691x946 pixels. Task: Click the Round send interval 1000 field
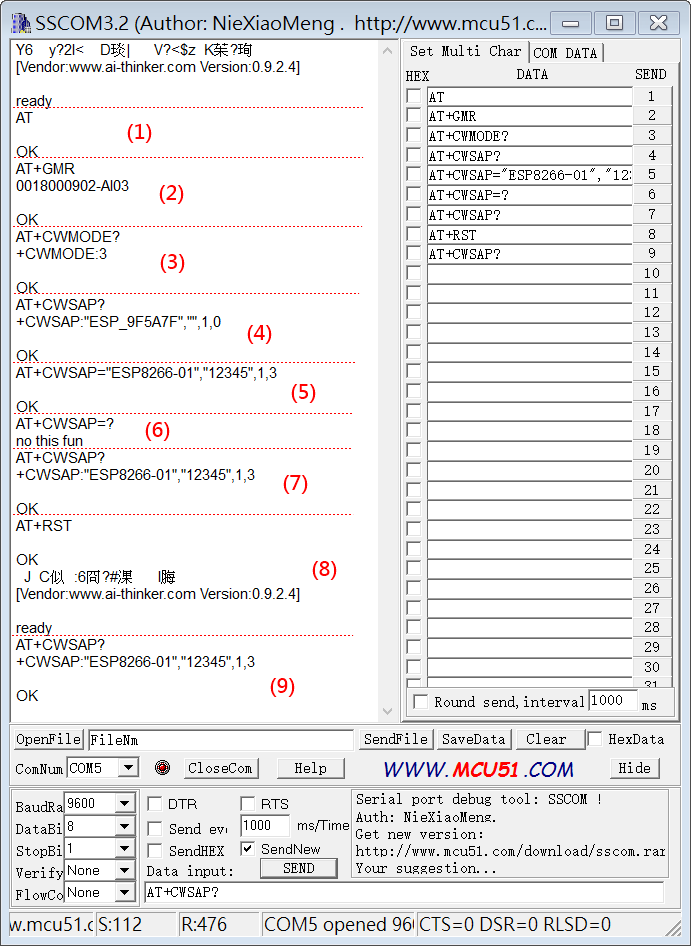(613, 700)
